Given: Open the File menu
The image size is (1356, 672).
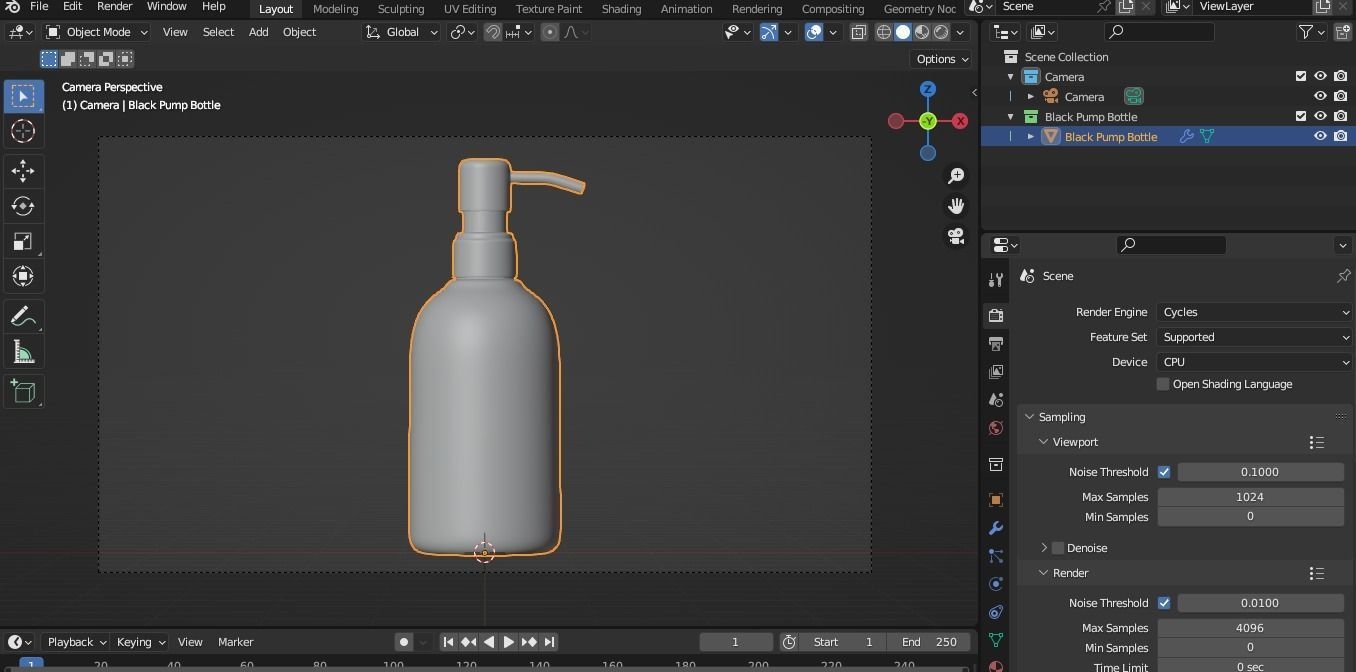Looking at the screenshot, I should (39, 7).
